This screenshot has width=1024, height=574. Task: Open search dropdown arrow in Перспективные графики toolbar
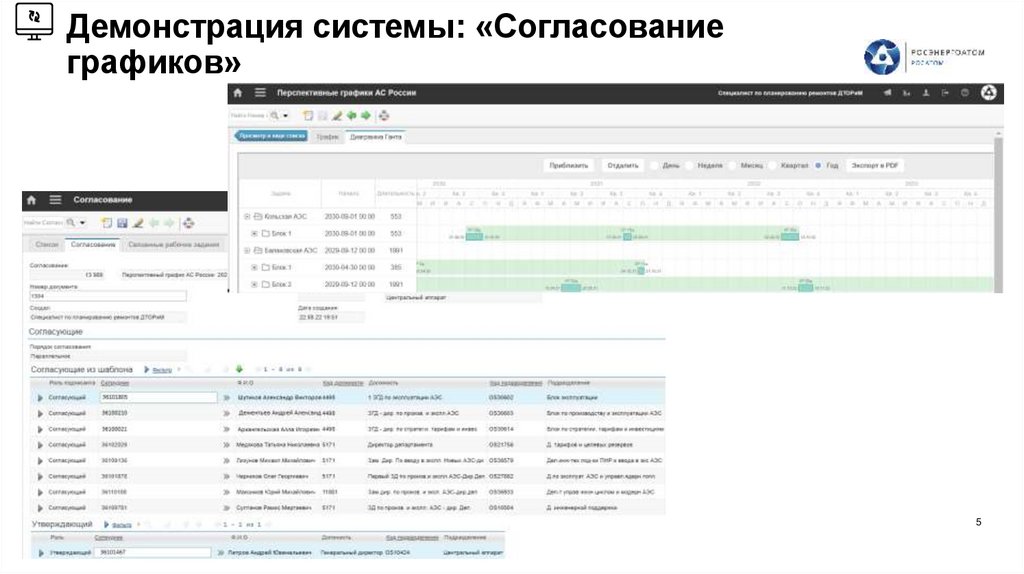coord(285,116)
